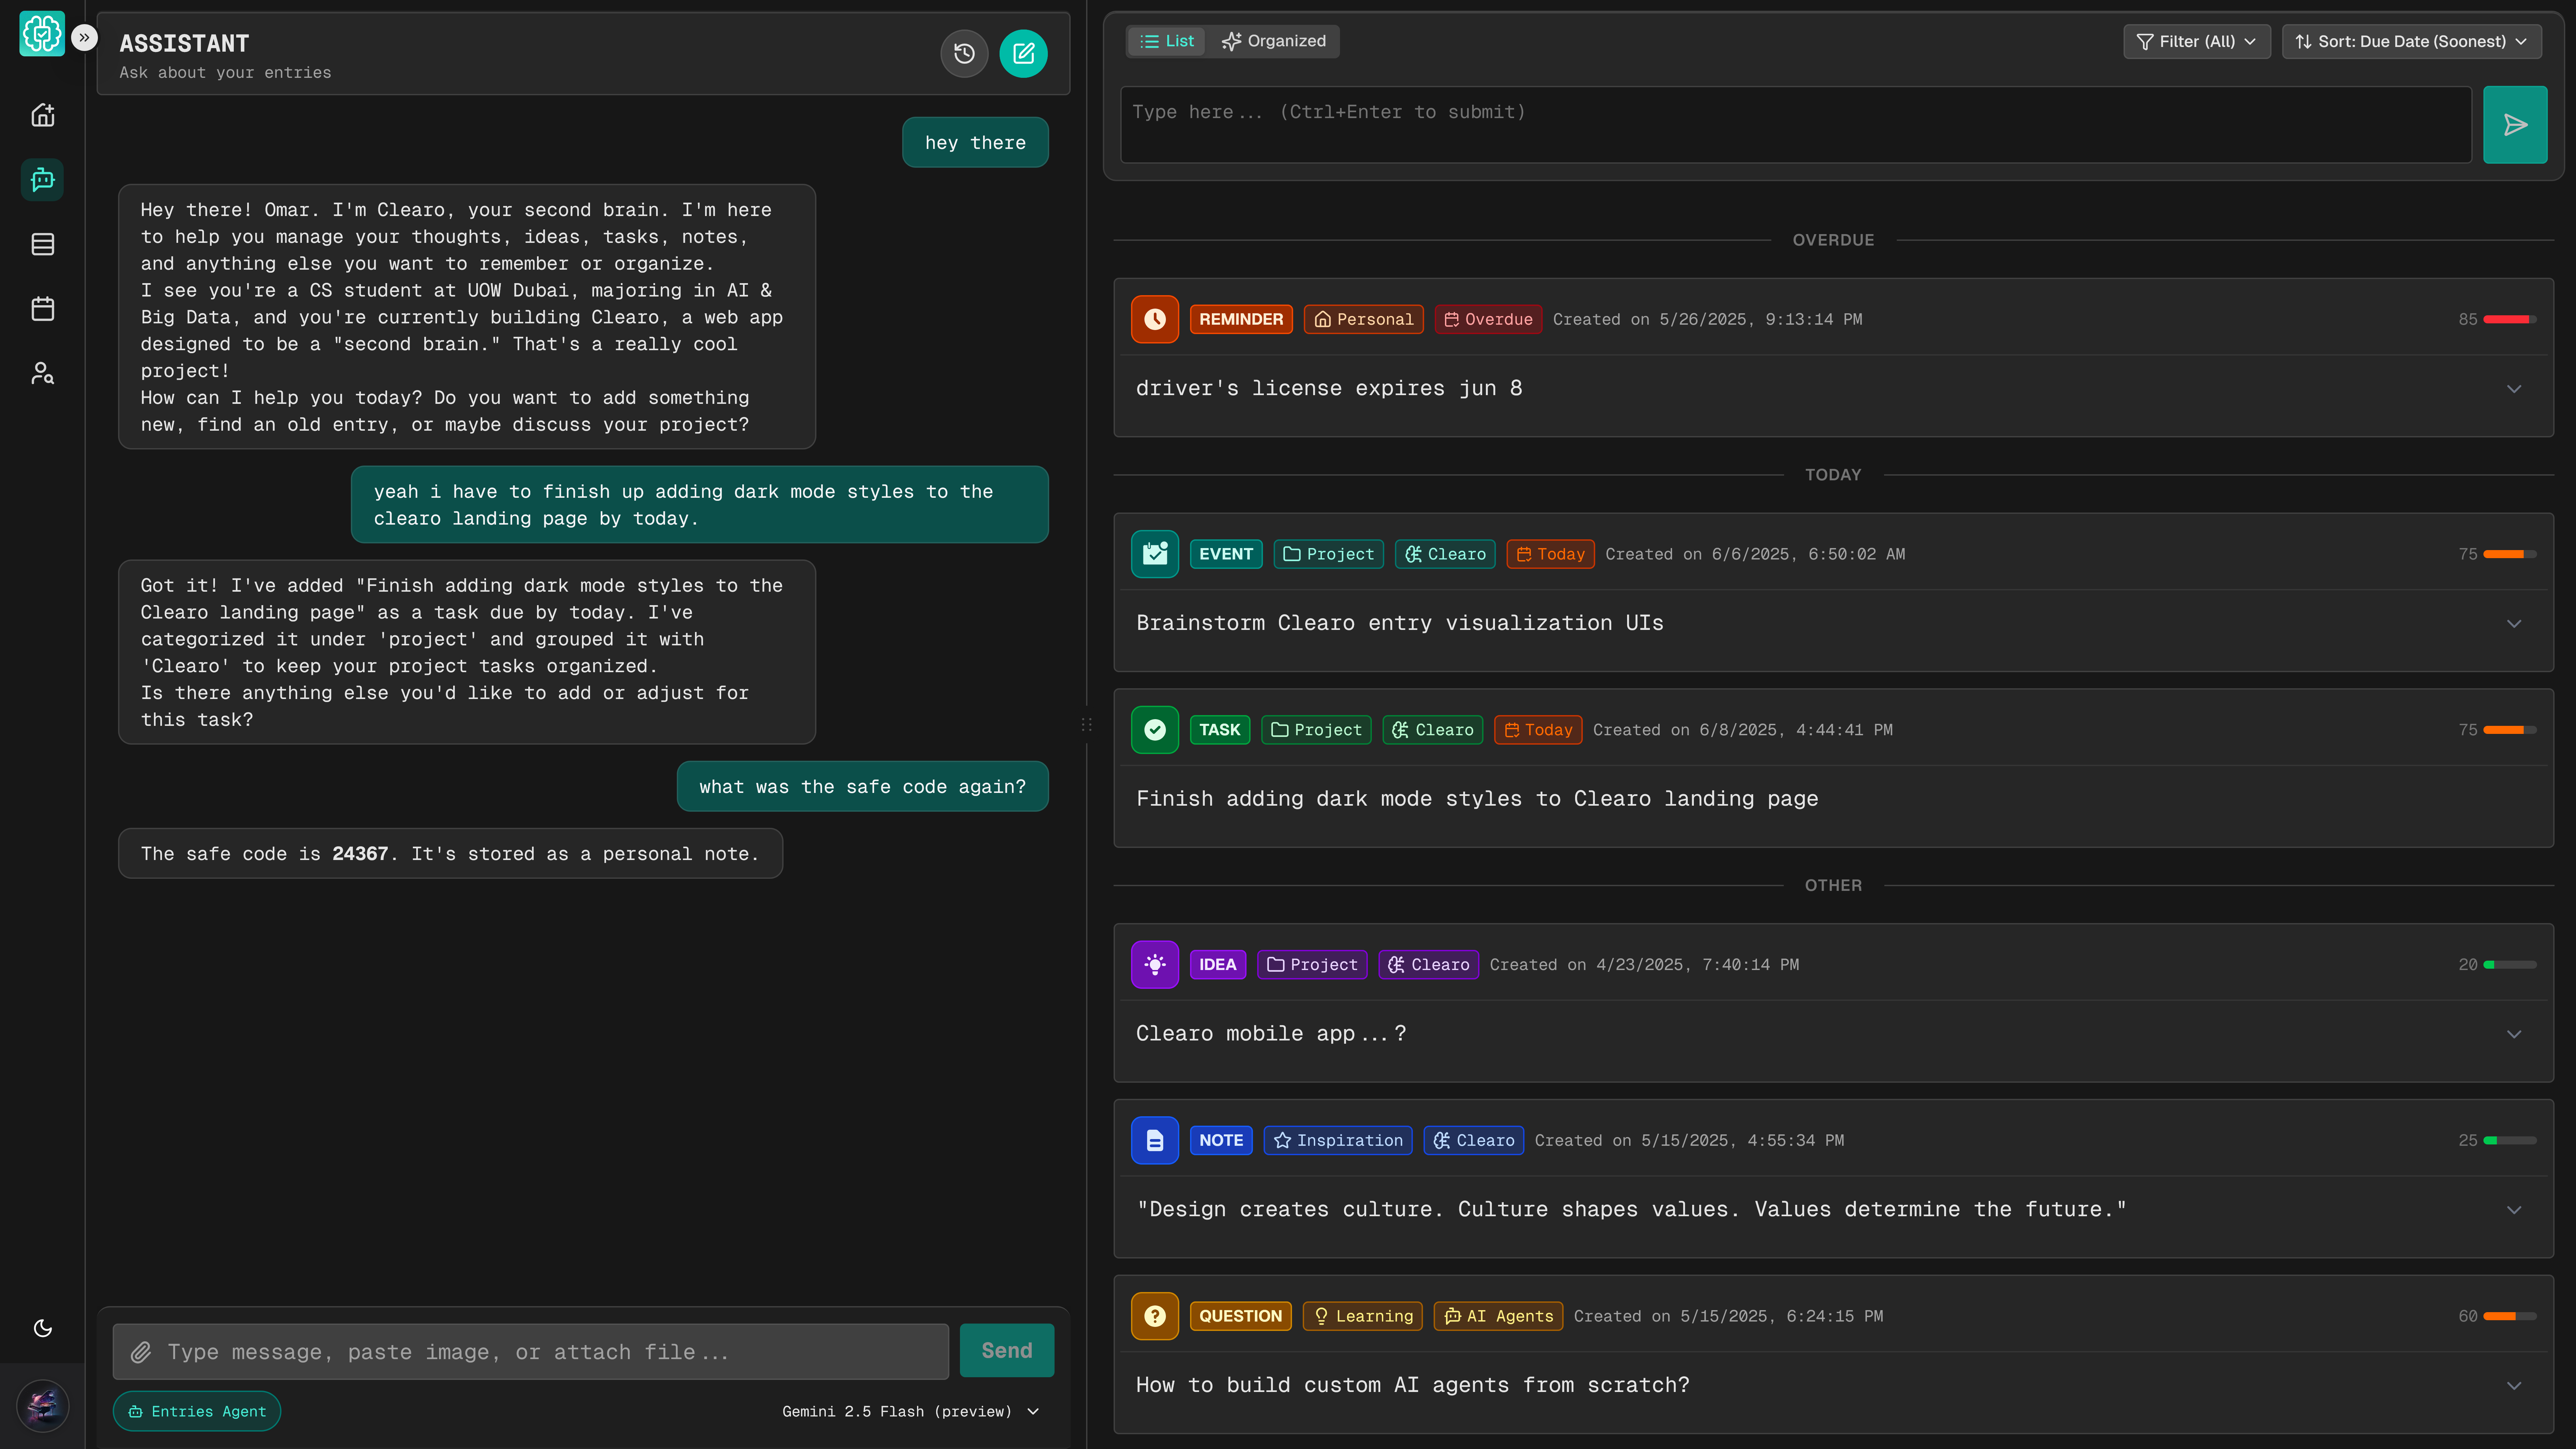This screenshot has height=1449, width=2576.
Task: Toggle the Entries Agent chip
Action: (197, 1411)
